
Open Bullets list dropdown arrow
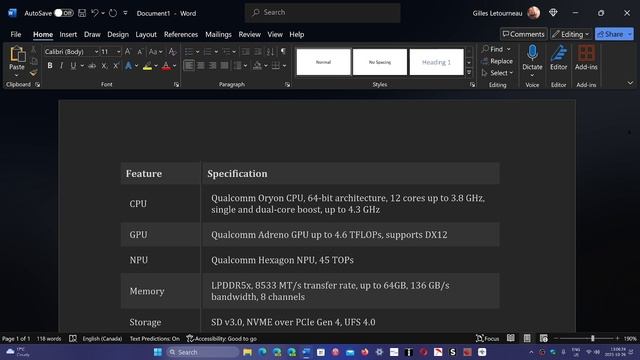(x=198, y=52)
